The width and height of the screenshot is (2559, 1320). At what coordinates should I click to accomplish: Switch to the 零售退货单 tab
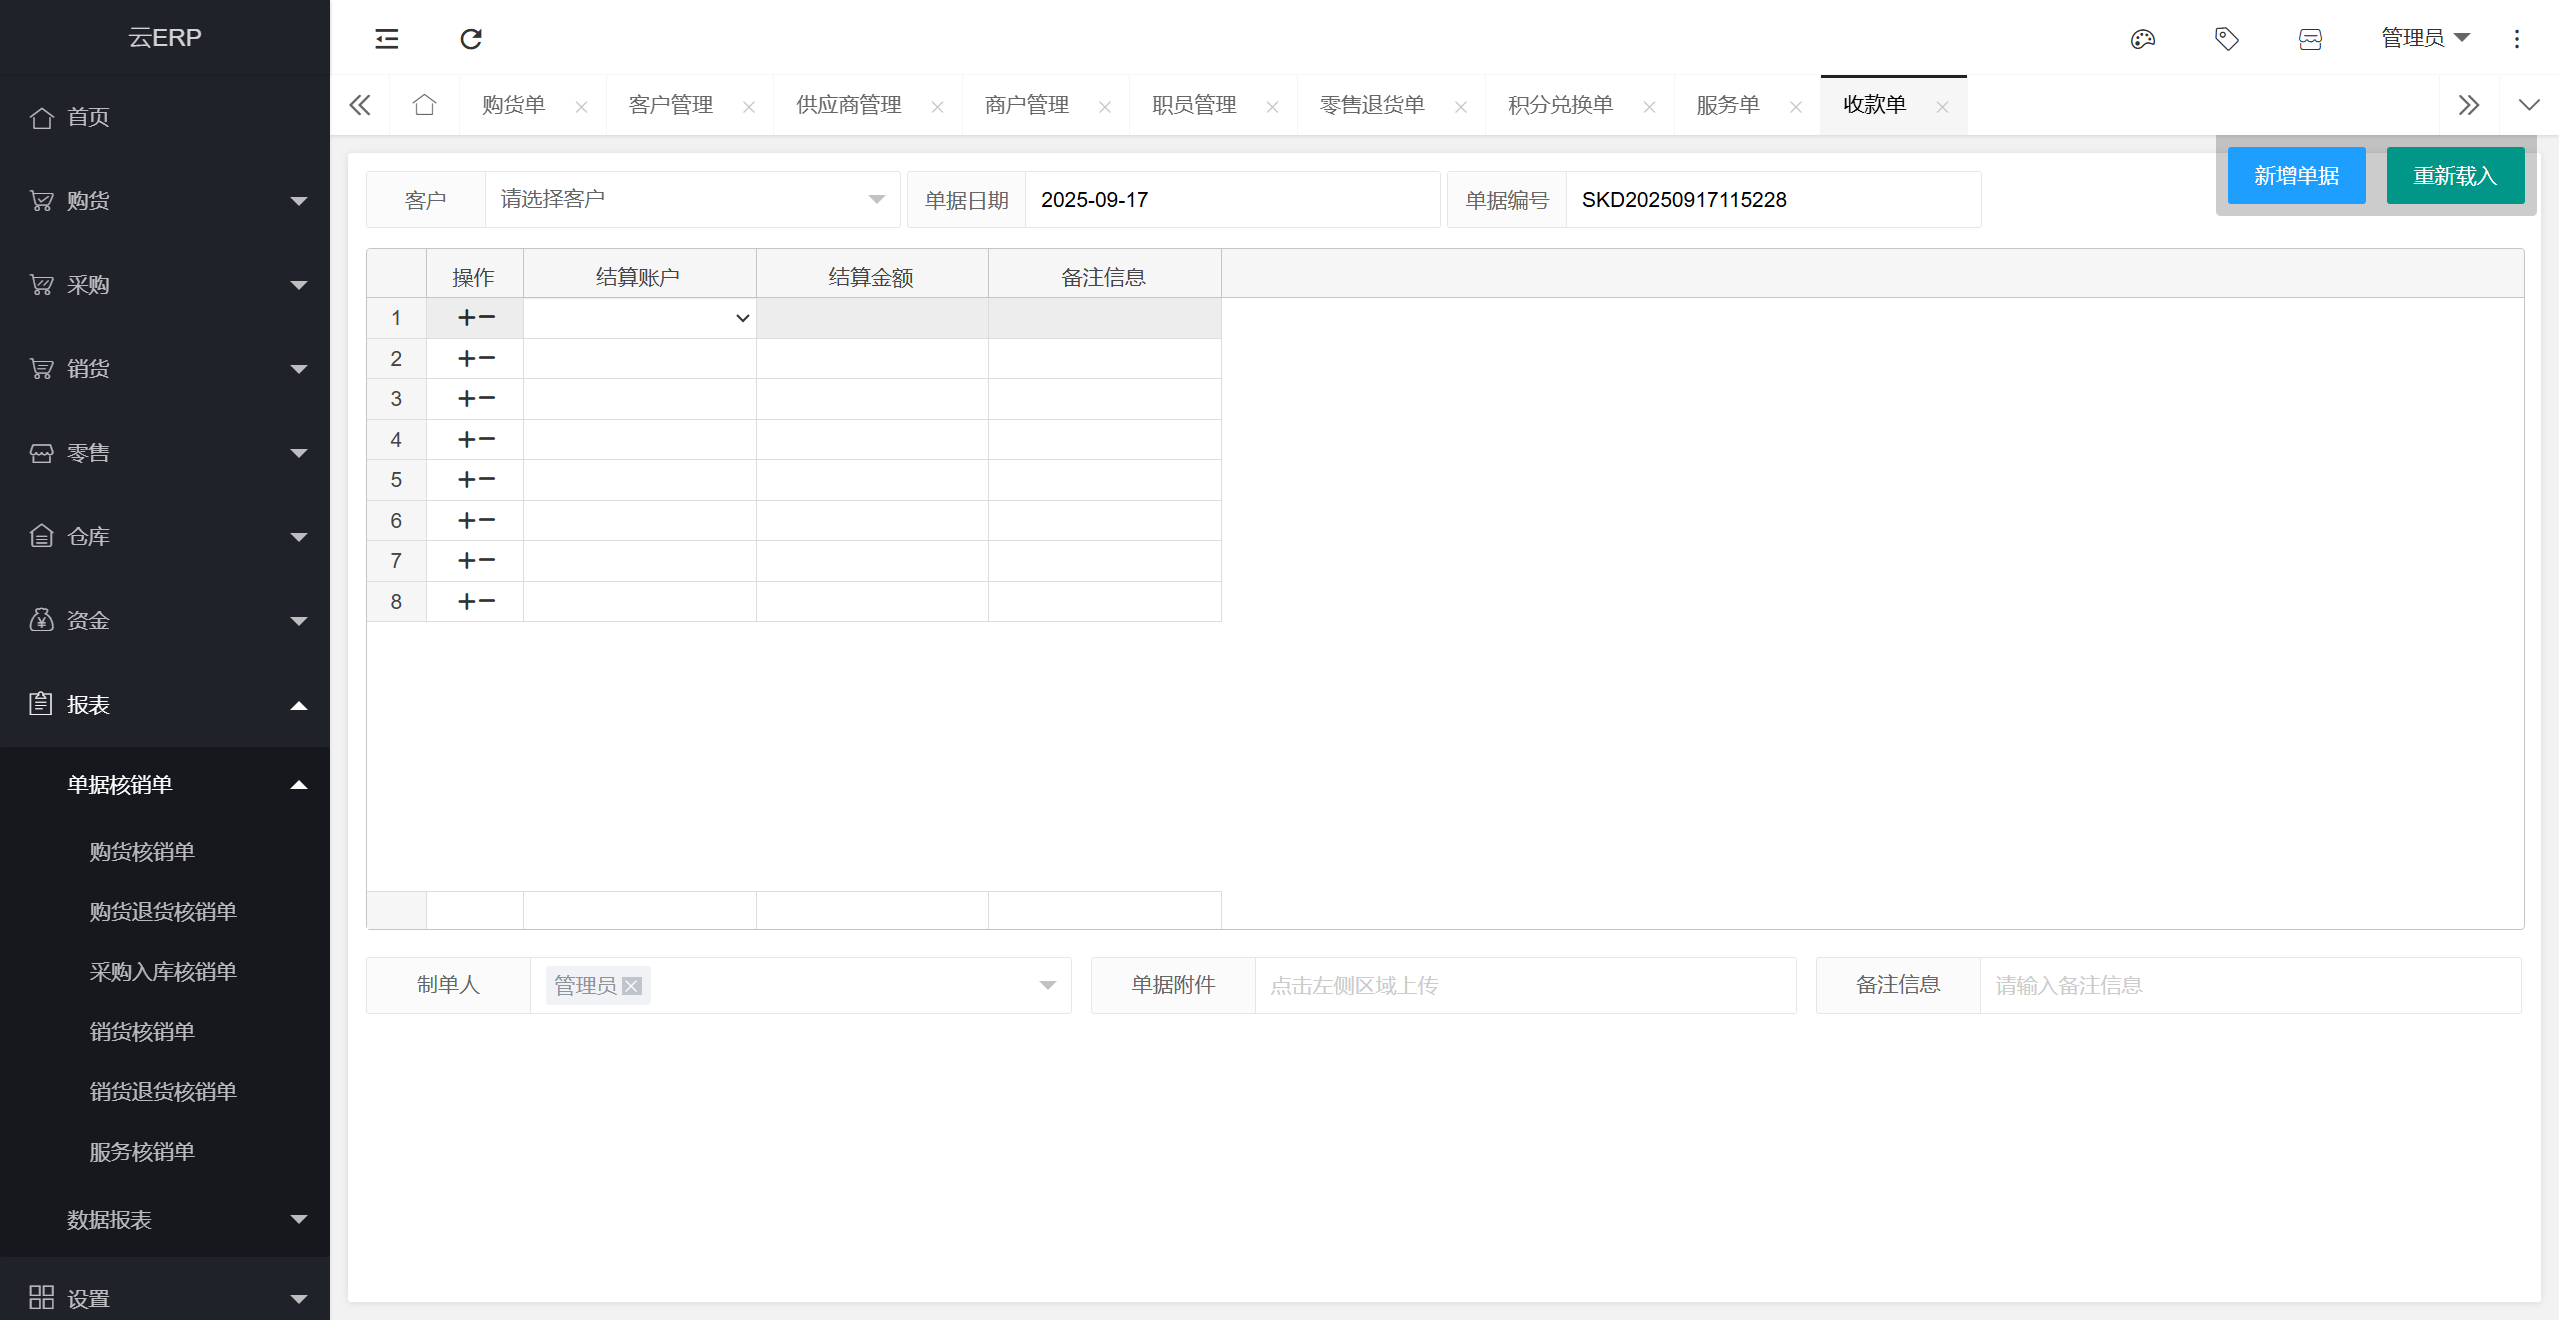point(1370,105)
